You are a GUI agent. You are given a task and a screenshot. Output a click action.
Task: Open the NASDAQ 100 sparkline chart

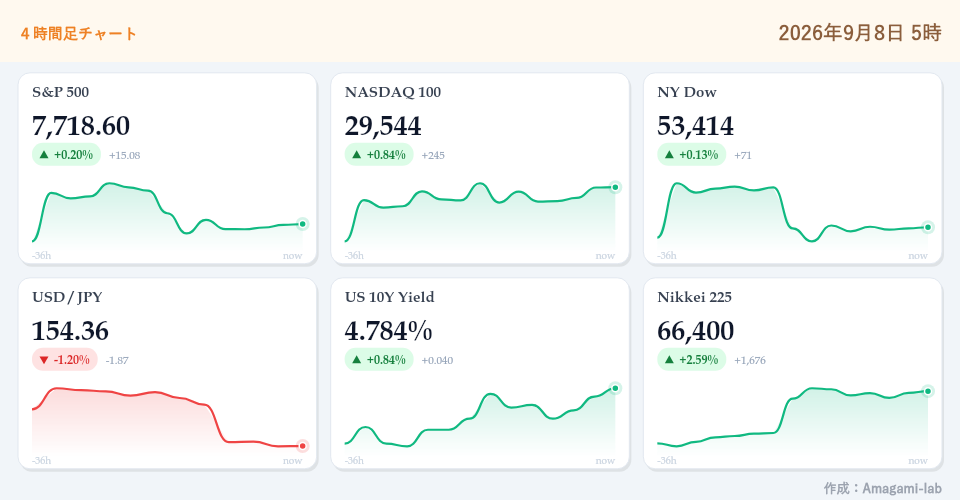480,215
